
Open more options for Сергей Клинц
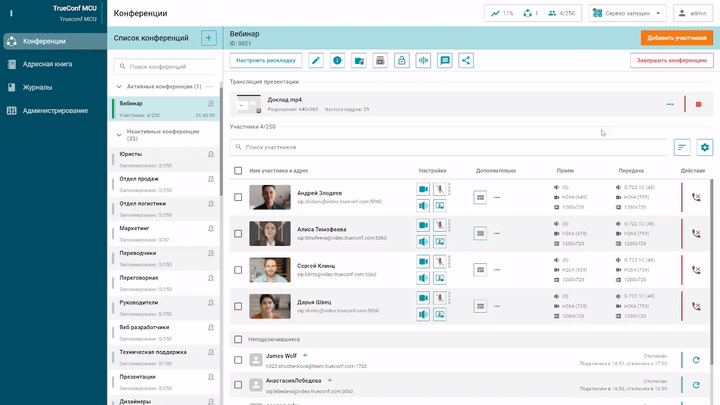[497, 270]
